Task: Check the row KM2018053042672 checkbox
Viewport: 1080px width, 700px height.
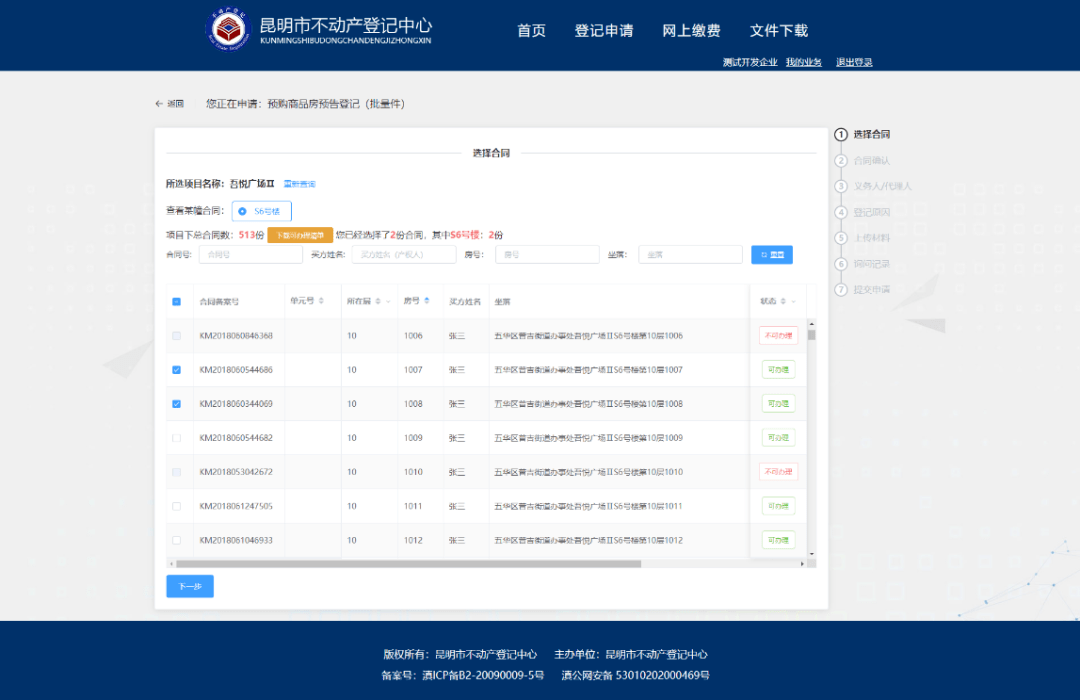Action: [x=176, y=472]
